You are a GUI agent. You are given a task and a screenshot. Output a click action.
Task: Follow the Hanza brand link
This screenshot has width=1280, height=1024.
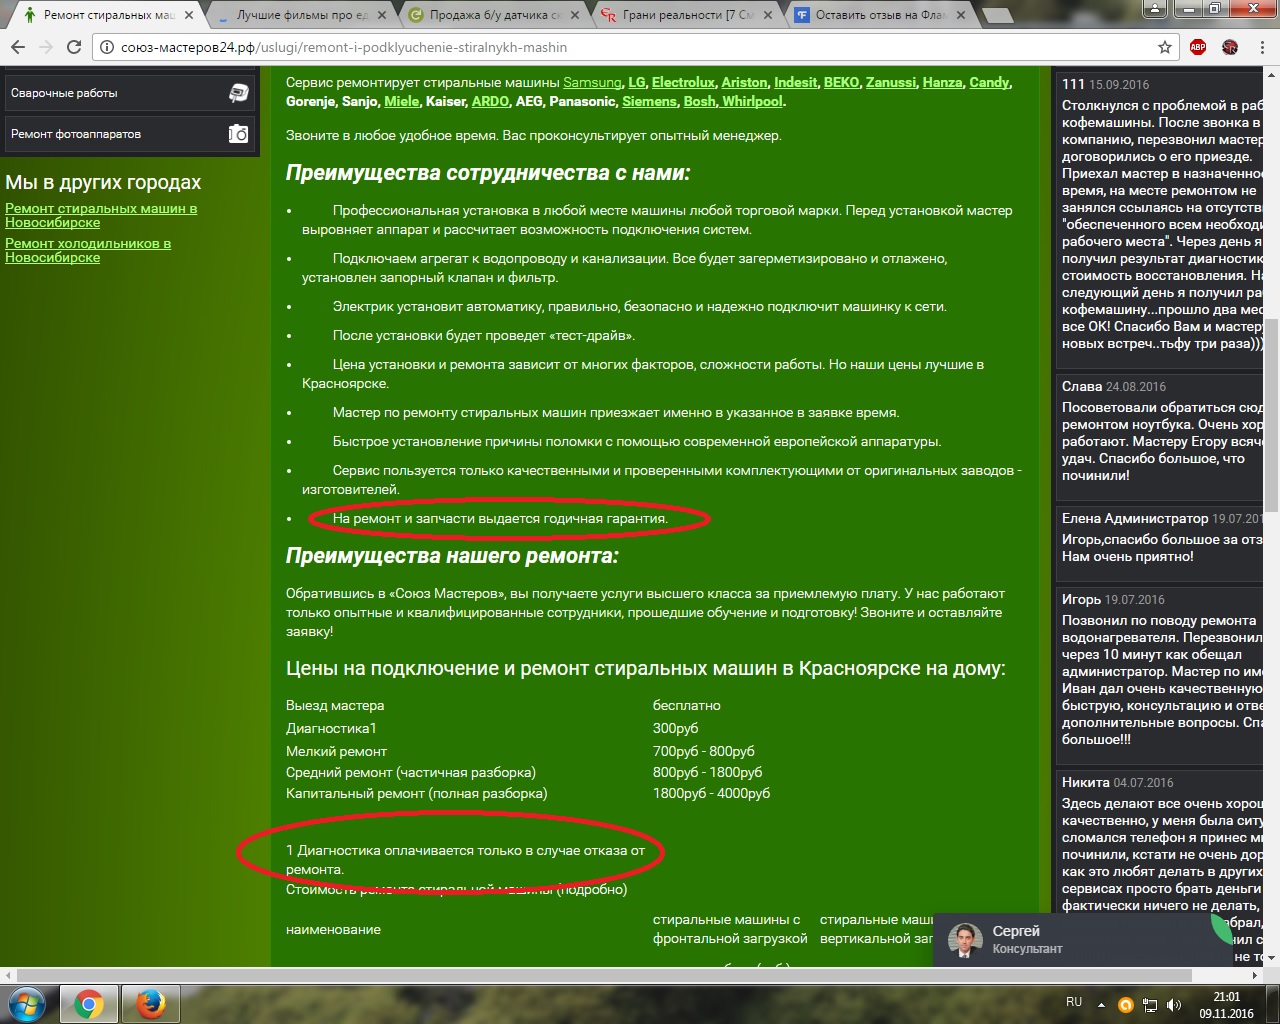tap(943, 82)
